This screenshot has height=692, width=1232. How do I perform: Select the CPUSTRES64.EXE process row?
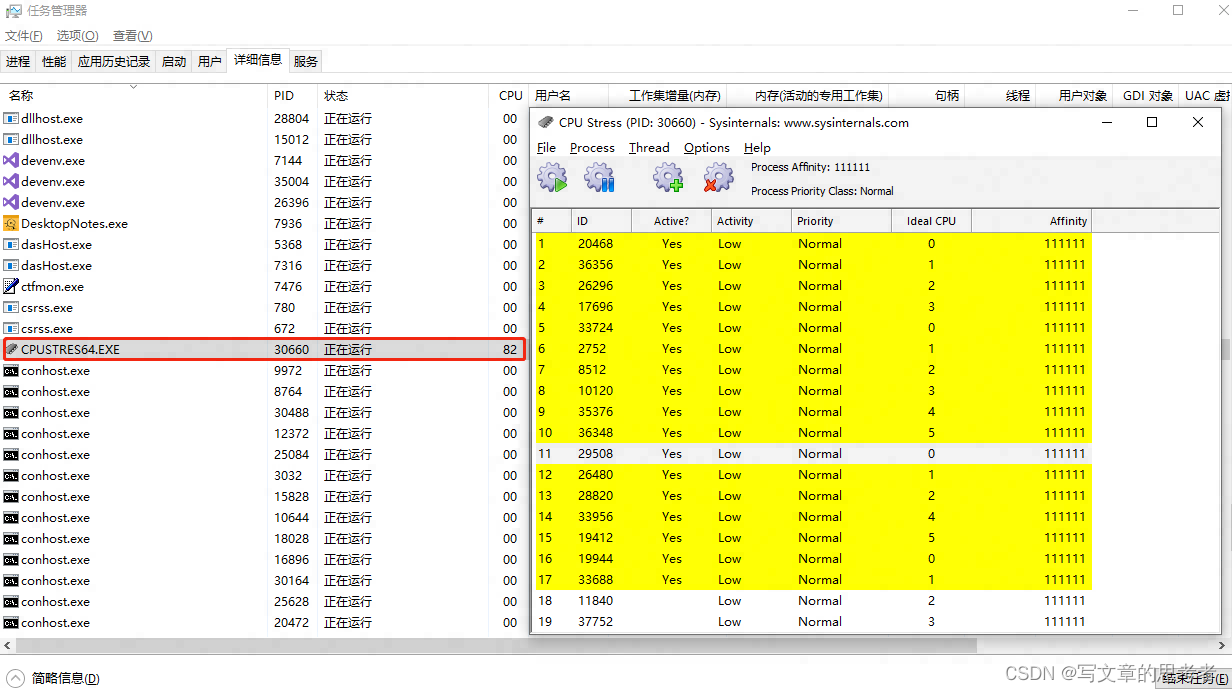(x=265, y=349)
